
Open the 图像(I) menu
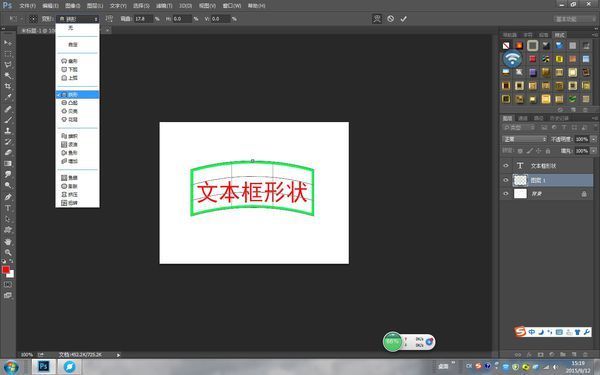click(73, 6)
